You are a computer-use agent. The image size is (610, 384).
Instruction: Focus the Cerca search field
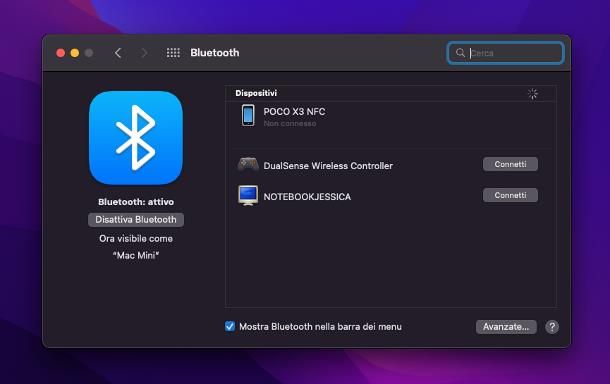[x=505, y=53]
